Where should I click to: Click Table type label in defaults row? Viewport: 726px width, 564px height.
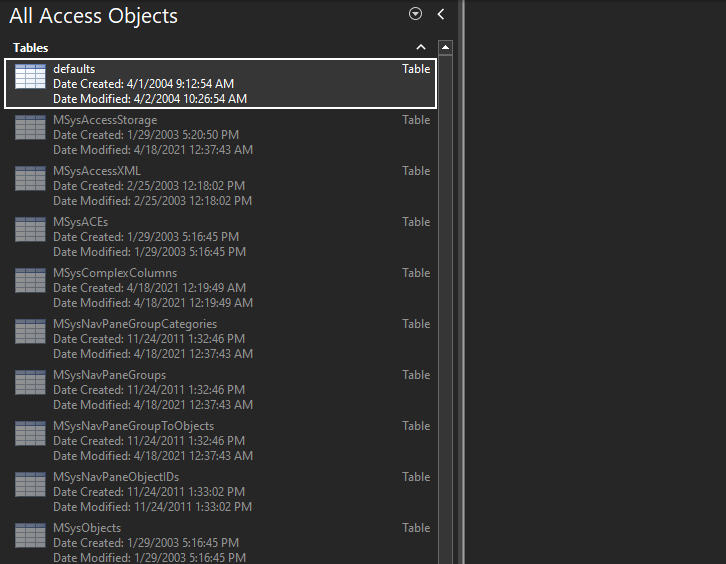click(416, 69)
